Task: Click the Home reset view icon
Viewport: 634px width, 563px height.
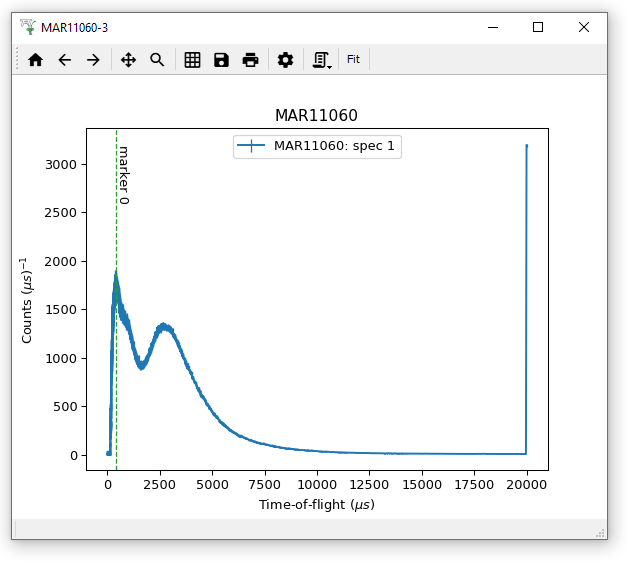Action: pyautogui.click(x=36, y=60)
